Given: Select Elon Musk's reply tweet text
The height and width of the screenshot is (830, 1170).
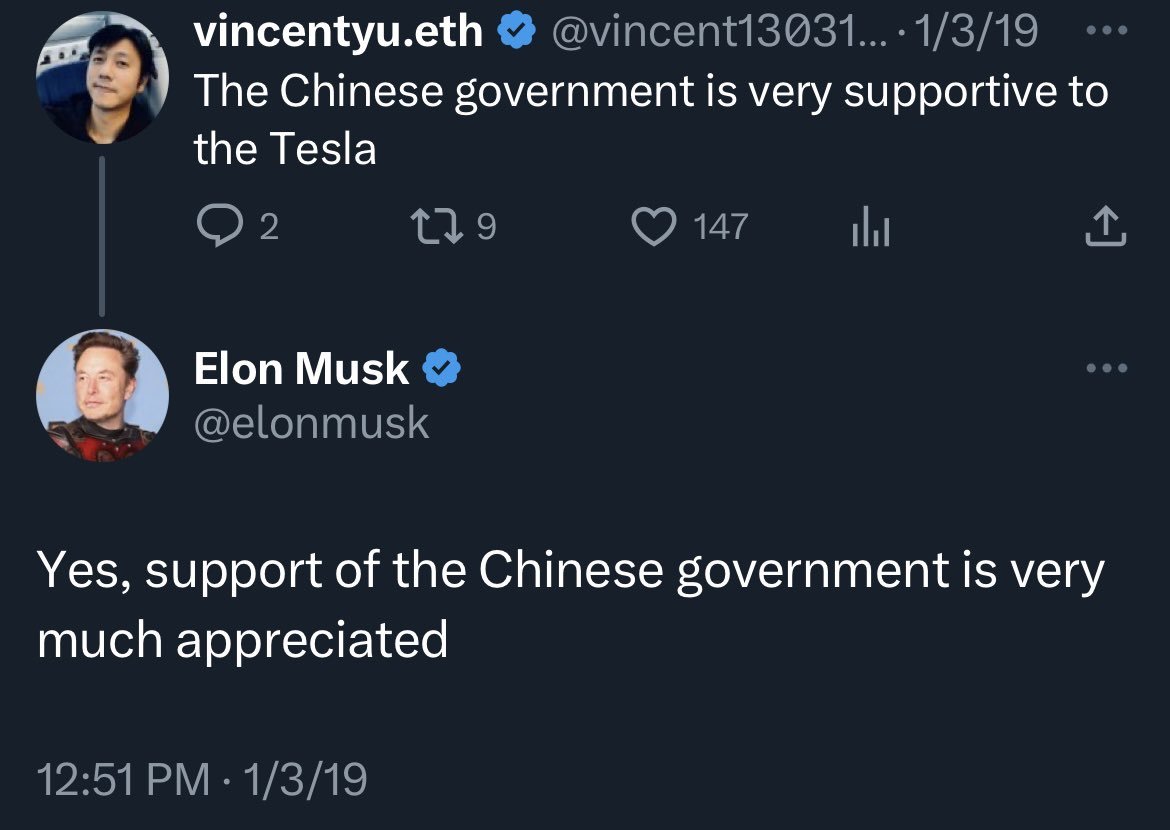Looking at the screenshot, I should pos(570,605).
